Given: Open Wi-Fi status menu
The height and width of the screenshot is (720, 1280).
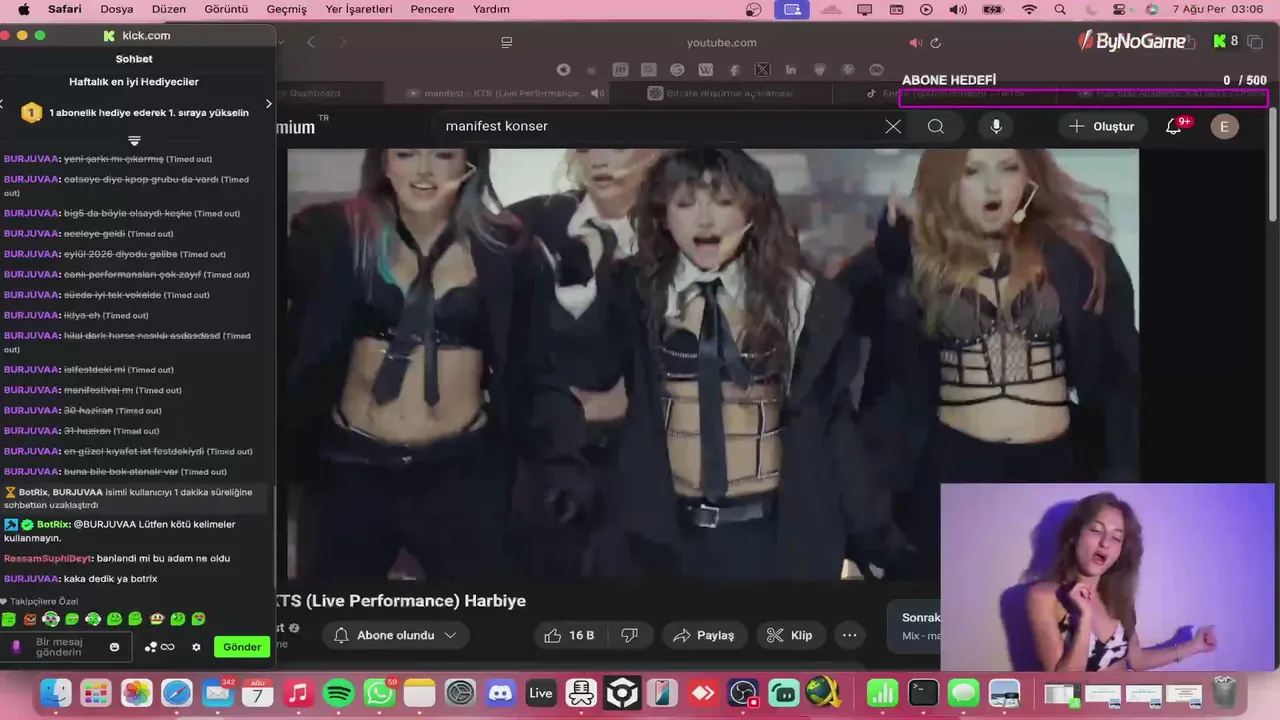Looking at the screenshot, I should (x=1029, y=9).
